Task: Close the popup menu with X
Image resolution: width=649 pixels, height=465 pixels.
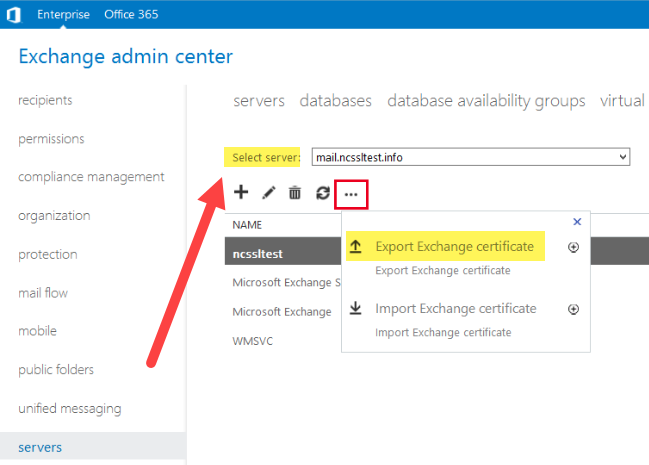Action: (577, 222)
